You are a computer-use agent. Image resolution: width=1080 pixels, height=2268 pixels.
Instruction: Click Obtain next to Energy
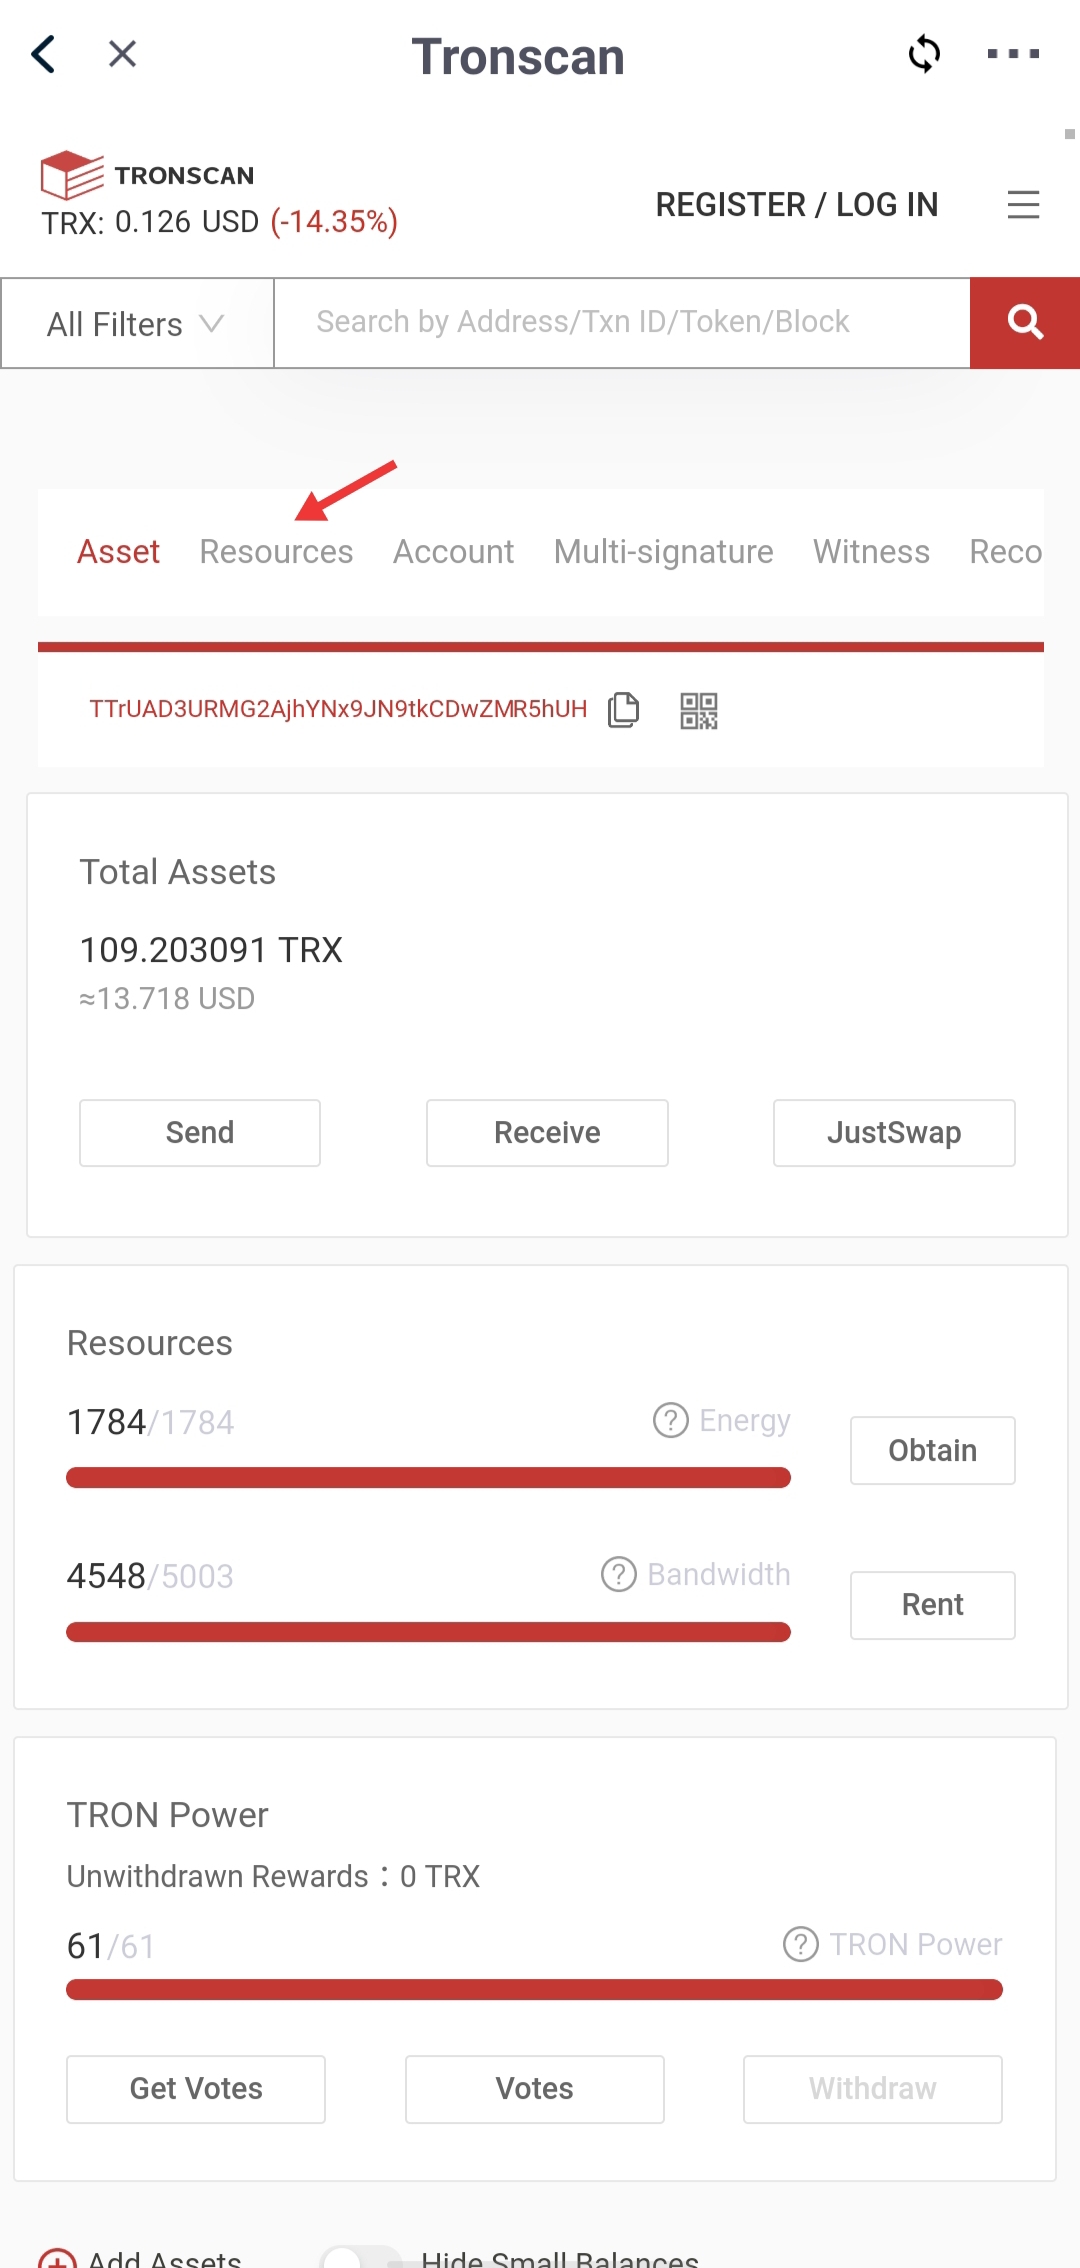pyautogui.click(x=933, y=1450)
